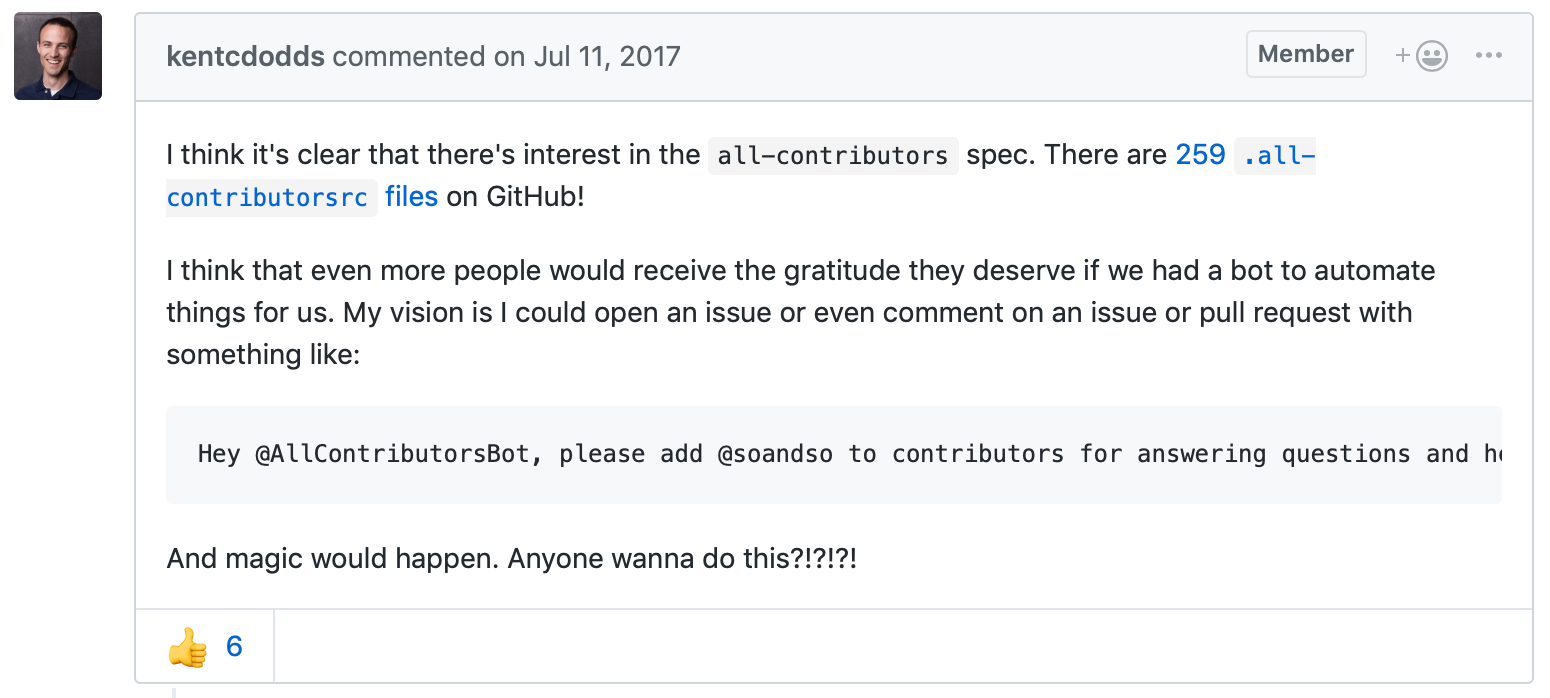This screenshot has width=1550, height=698.
Task: Click the And magic would happen sentence
Action: (x=511, y=558)
